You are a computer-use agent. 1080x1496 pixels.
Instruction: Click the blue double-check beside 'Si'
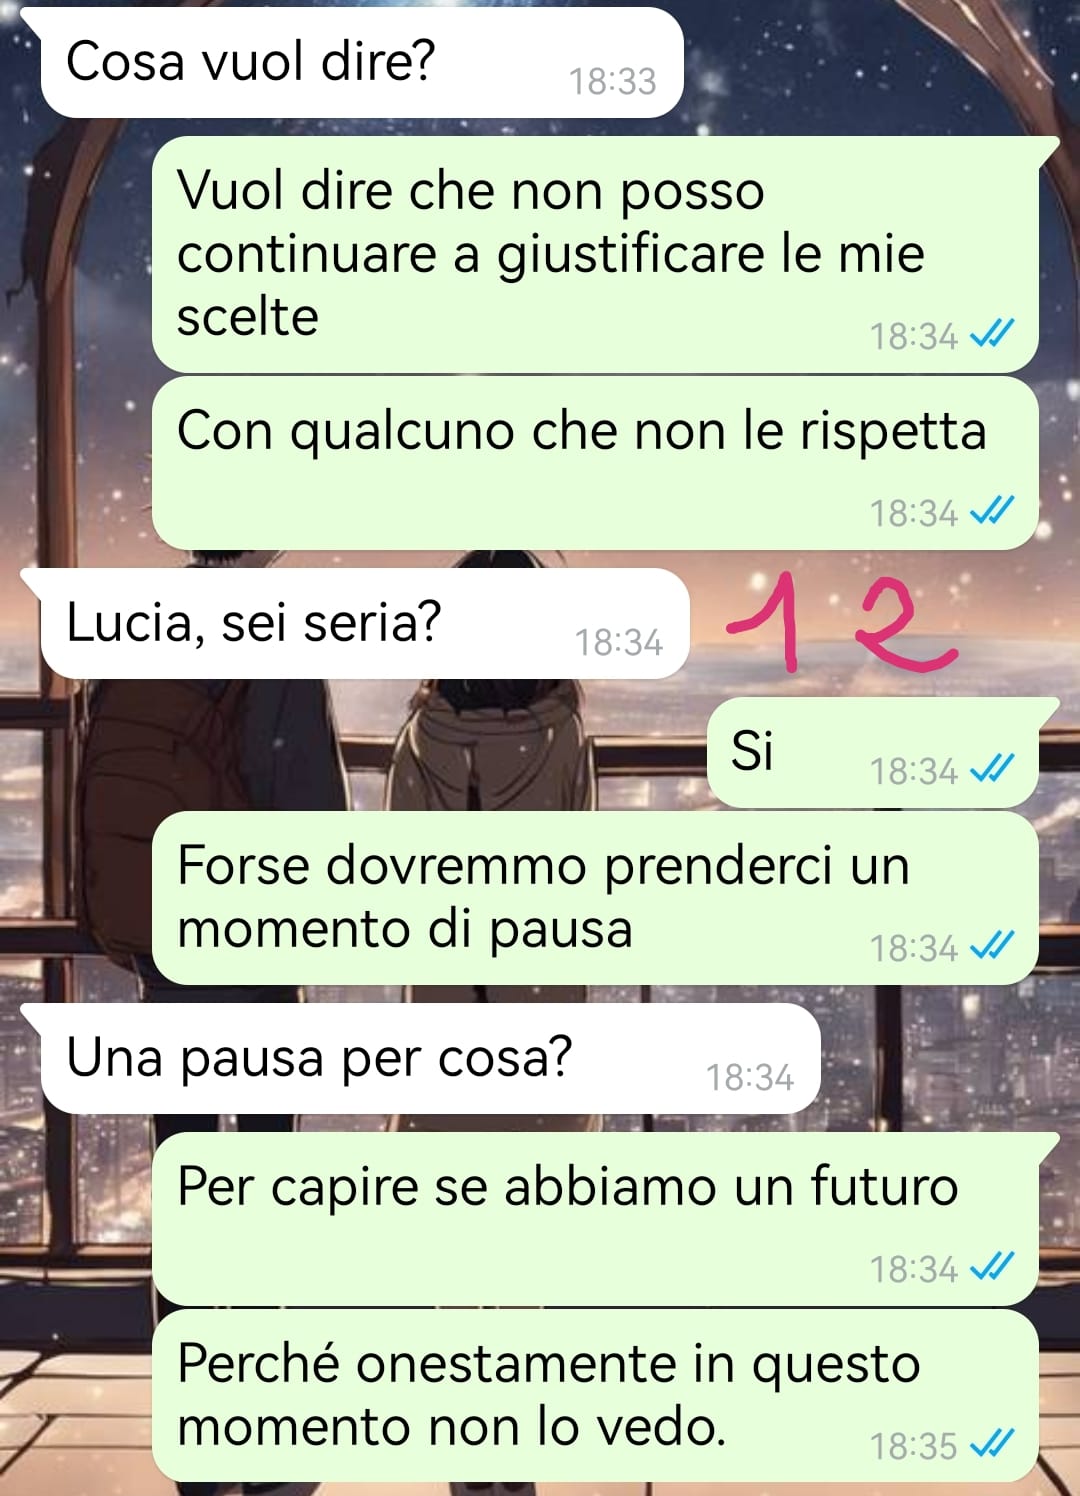992,769
